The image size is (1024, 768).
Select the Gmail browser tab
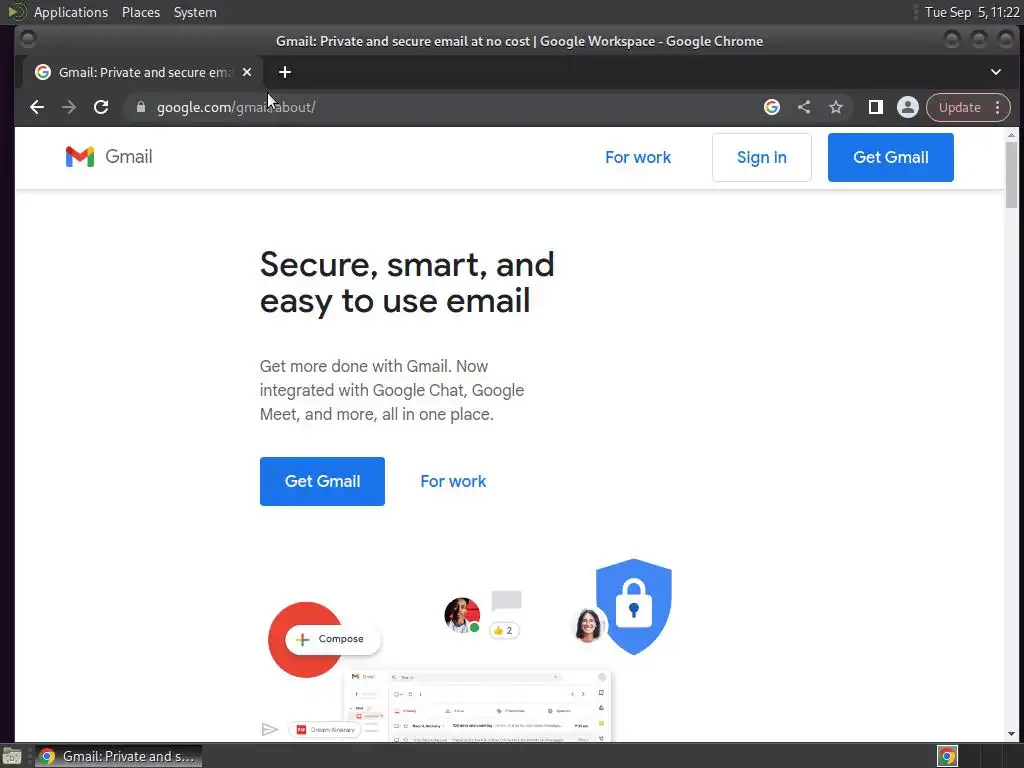tap(142, 72)
